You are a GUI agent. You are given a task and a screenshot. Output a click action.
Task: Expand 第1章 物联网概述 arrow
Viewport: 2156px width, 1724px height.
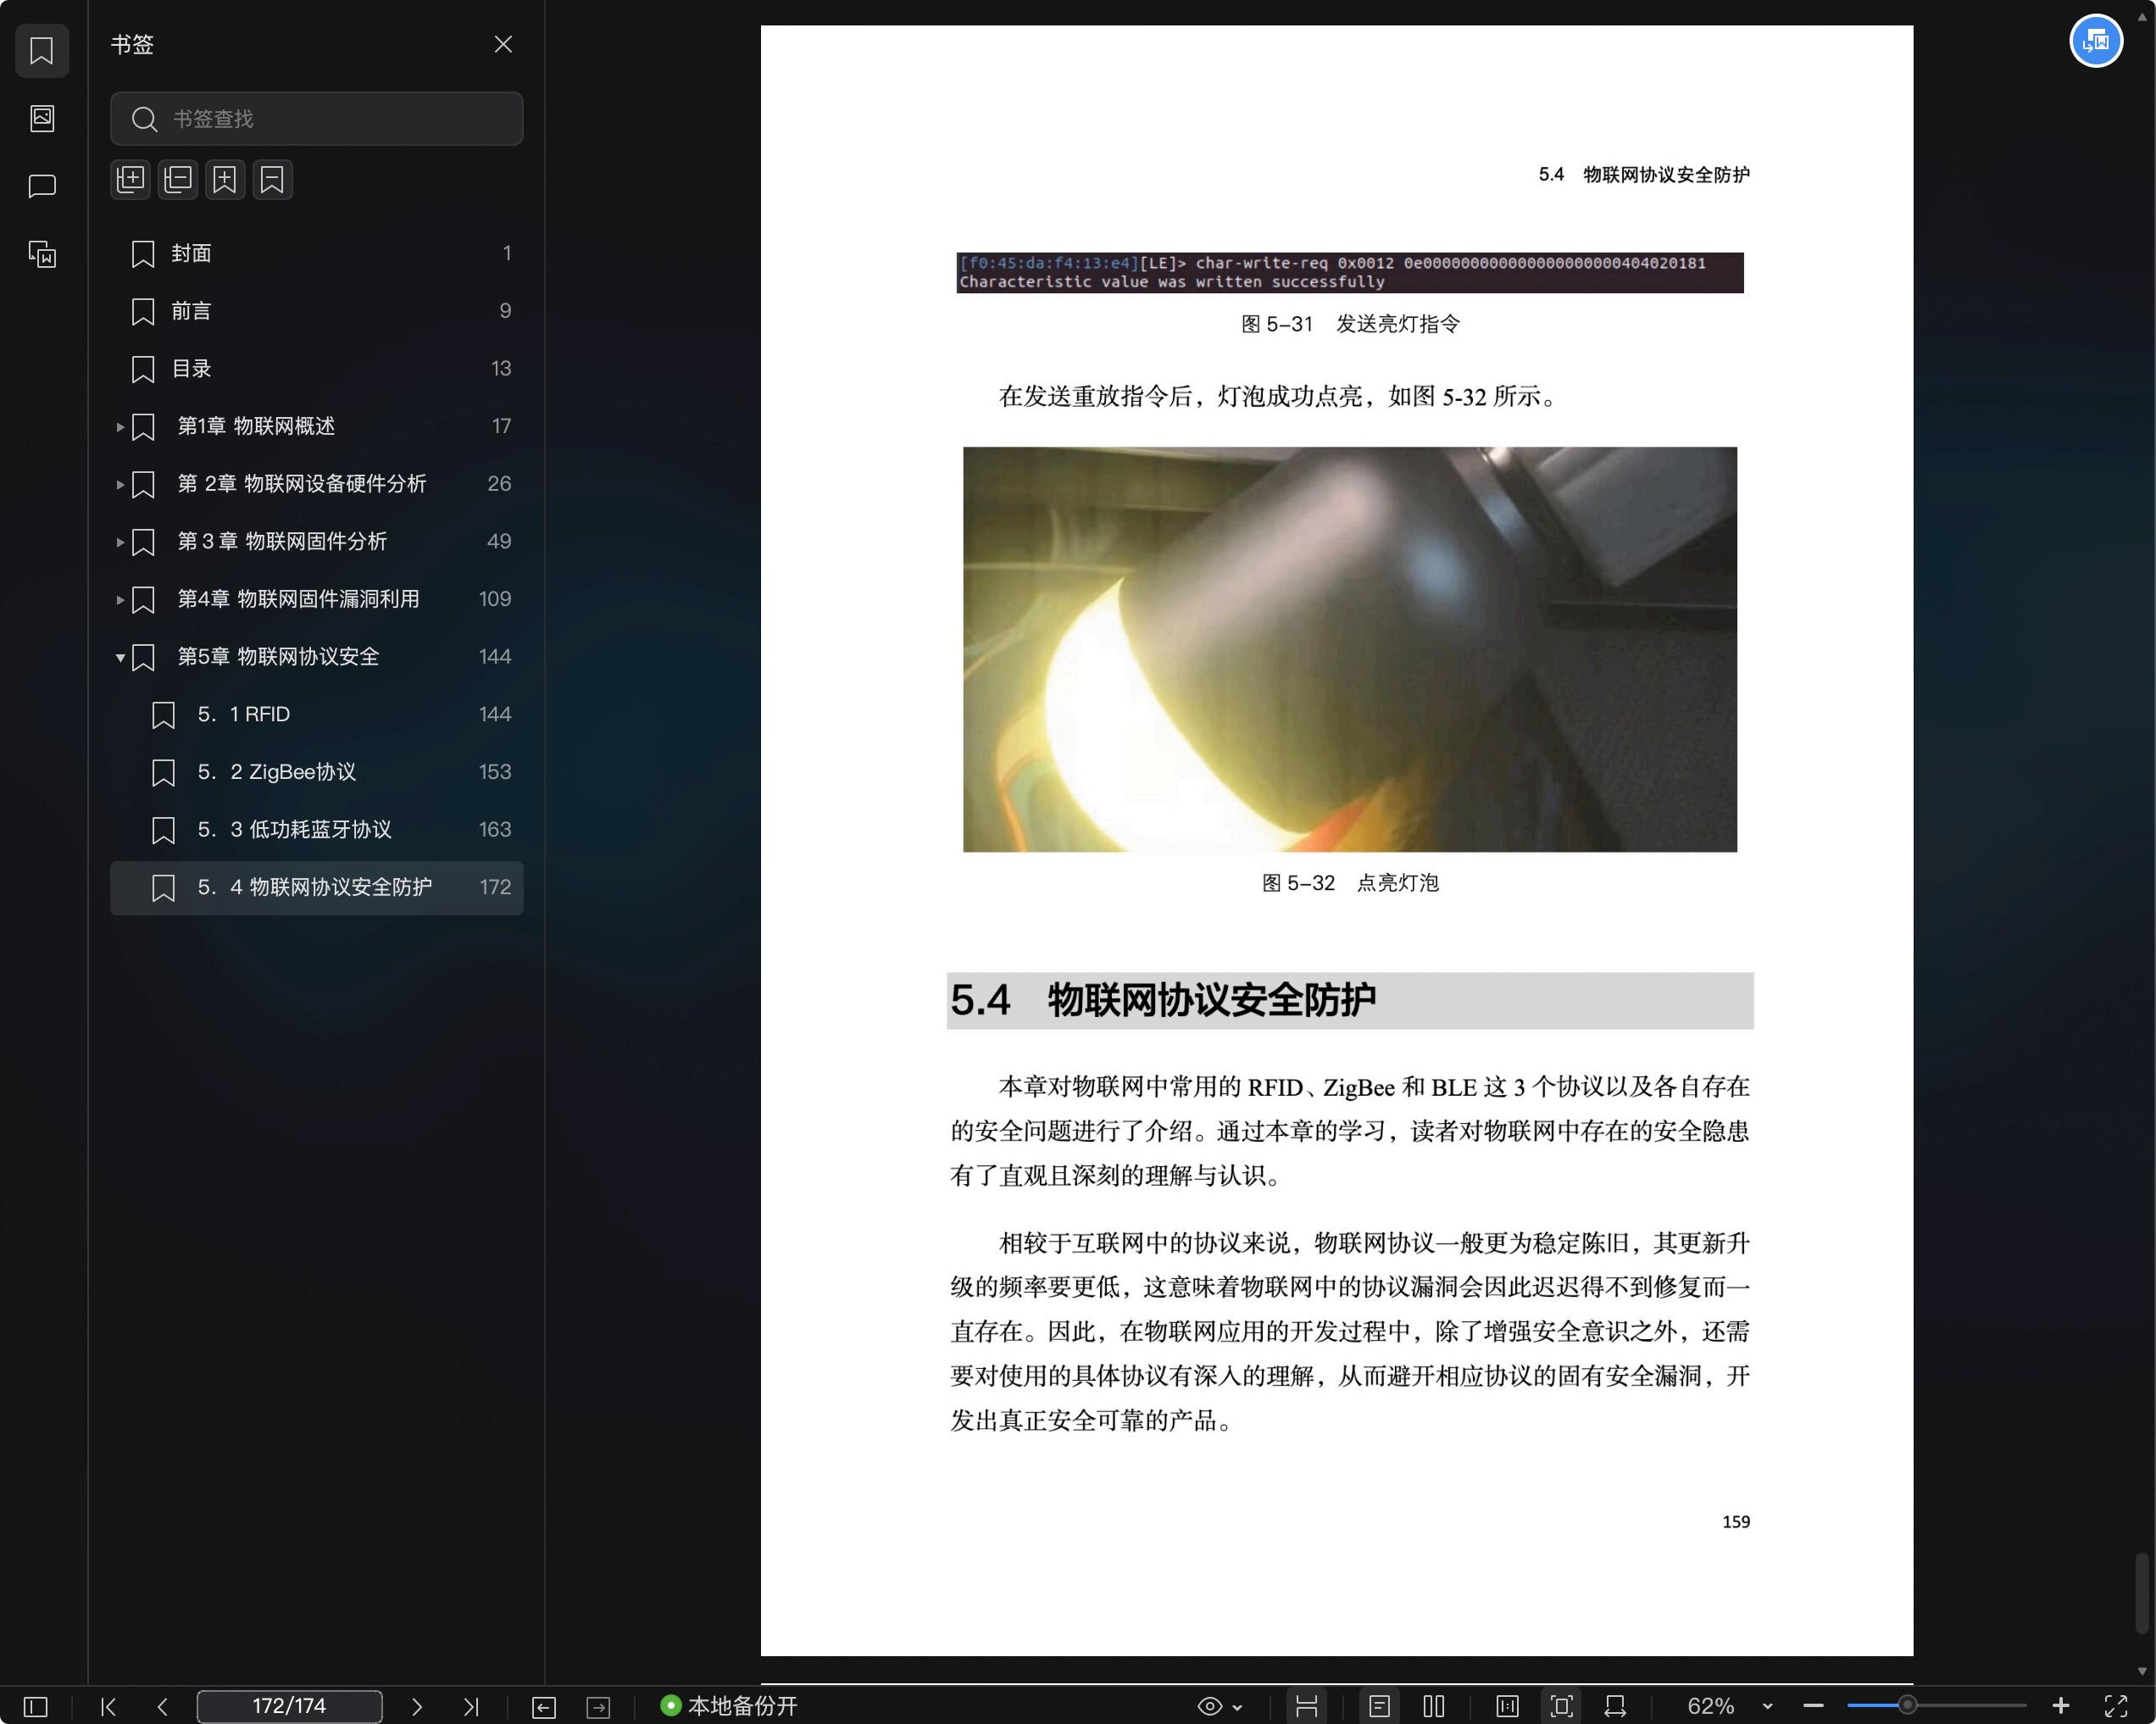pos(120,427)
